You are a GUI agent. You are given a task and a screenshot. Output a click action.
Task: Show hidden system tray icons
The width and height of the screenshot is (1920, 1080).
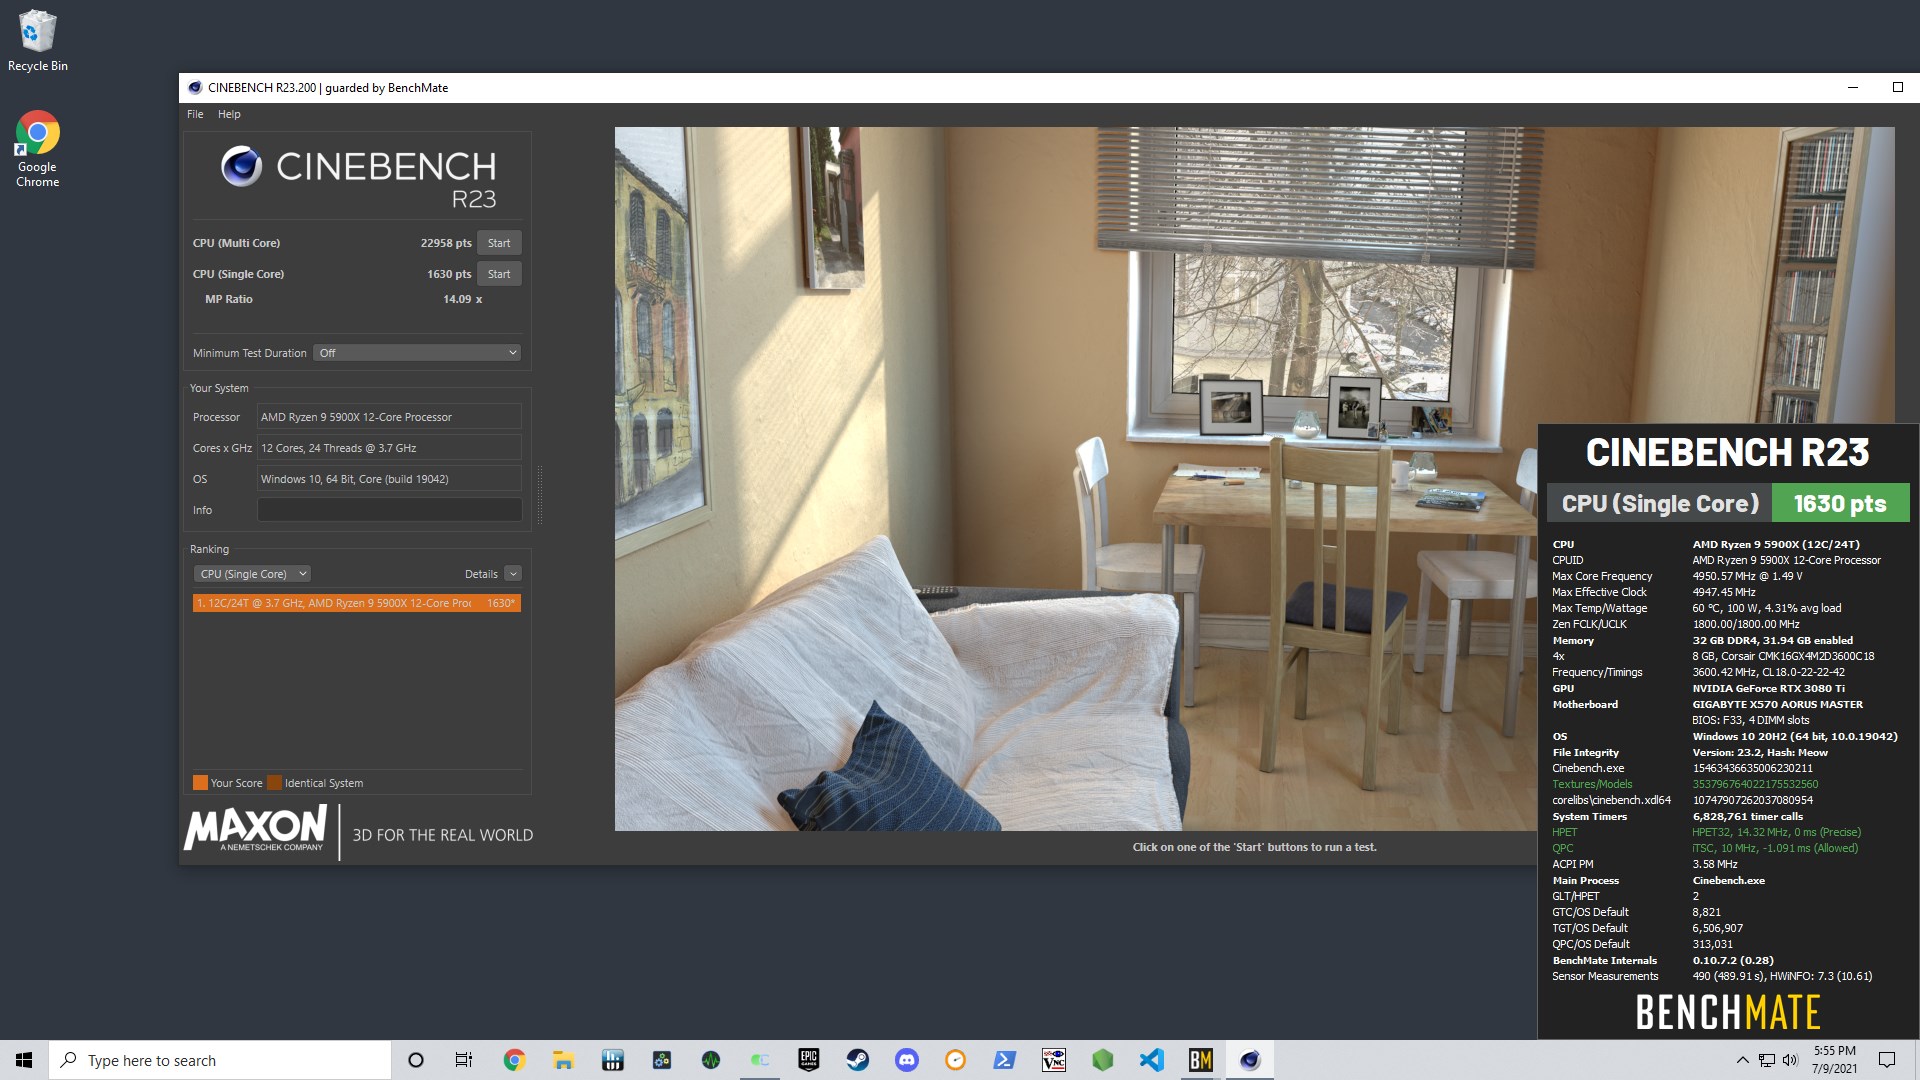(x=1742, y=1060)
